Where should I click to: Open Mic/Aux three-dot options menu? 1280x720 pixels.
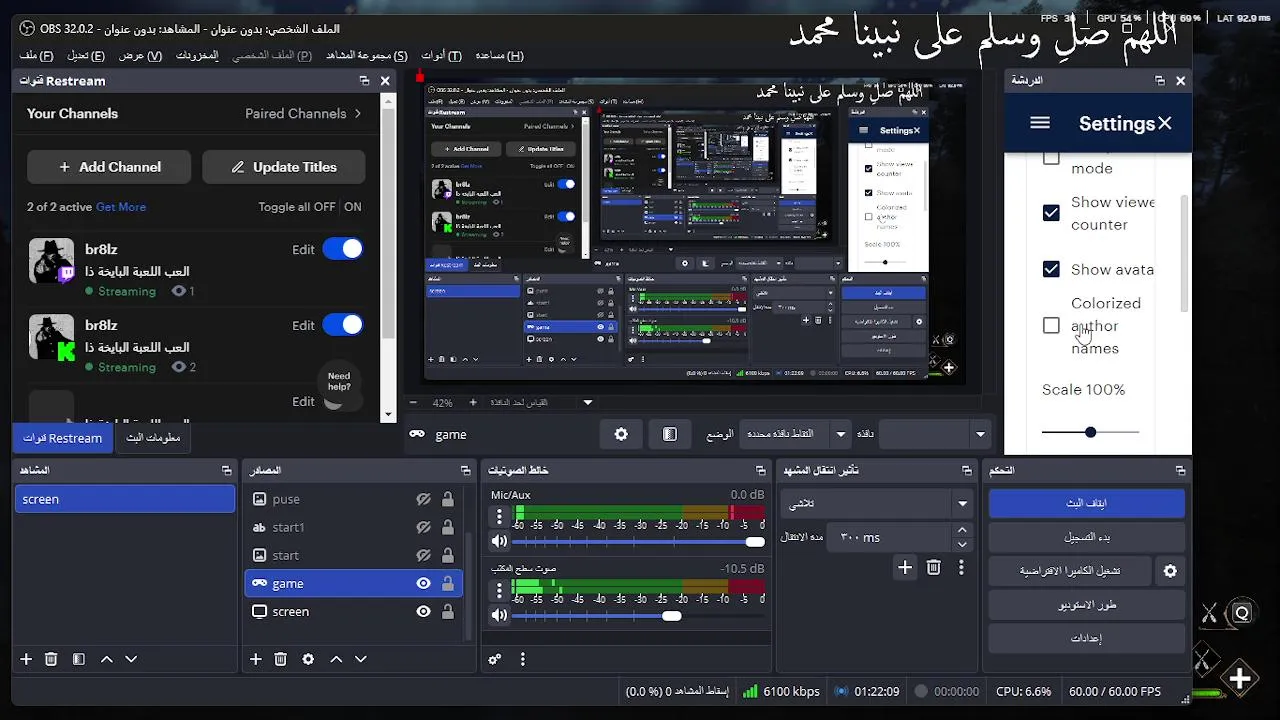click(x=499, y=517)
